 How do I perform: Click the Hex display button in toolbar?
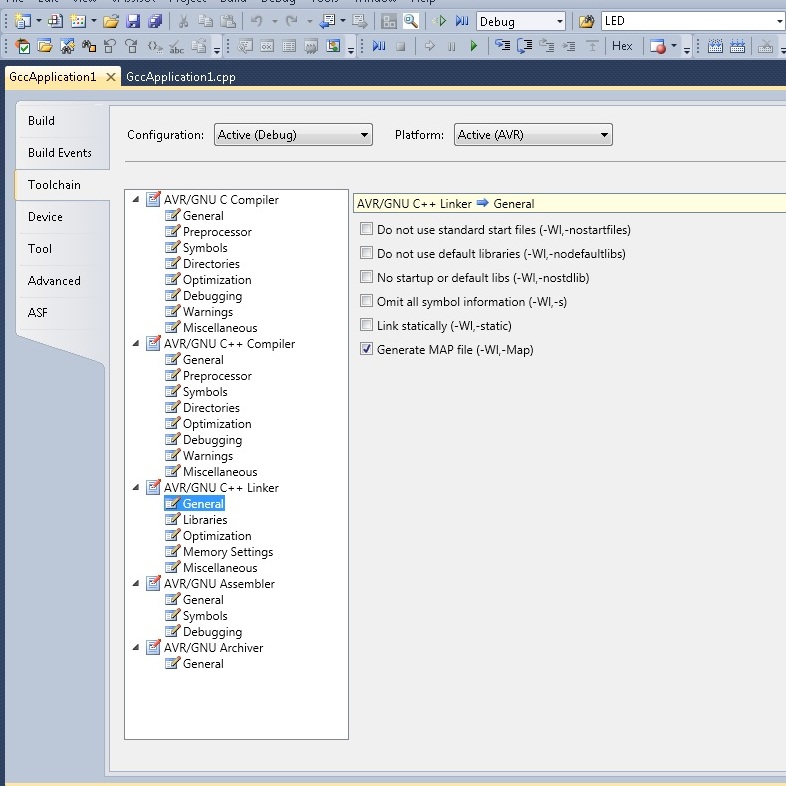[622, 46]
